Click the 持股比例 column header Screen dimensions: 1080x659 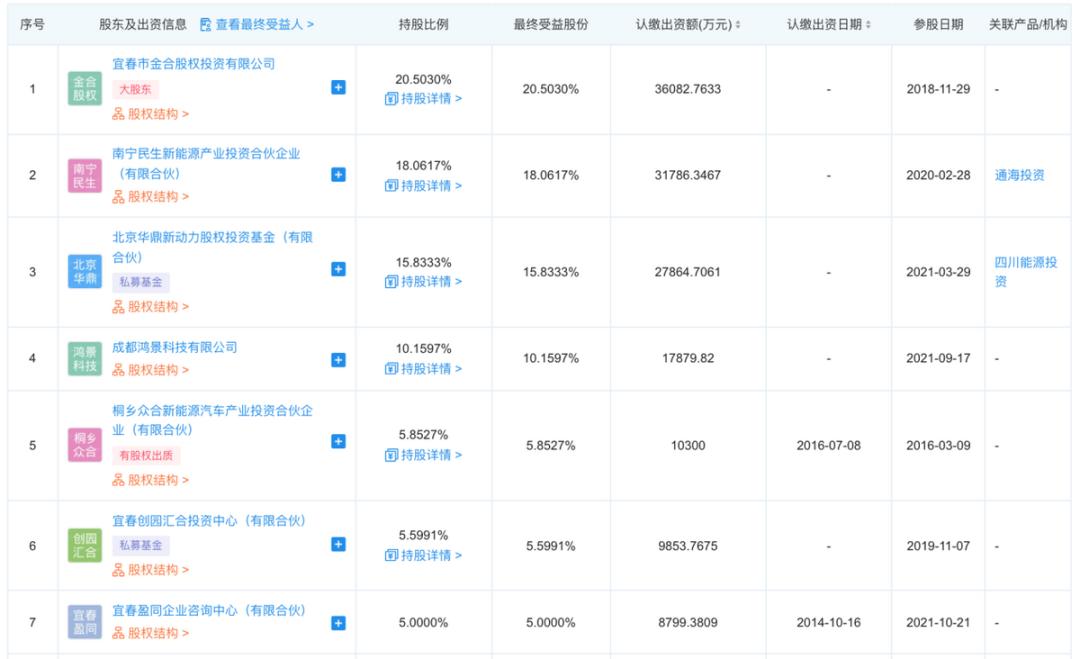pyautogui.click(x=423, y=24)
